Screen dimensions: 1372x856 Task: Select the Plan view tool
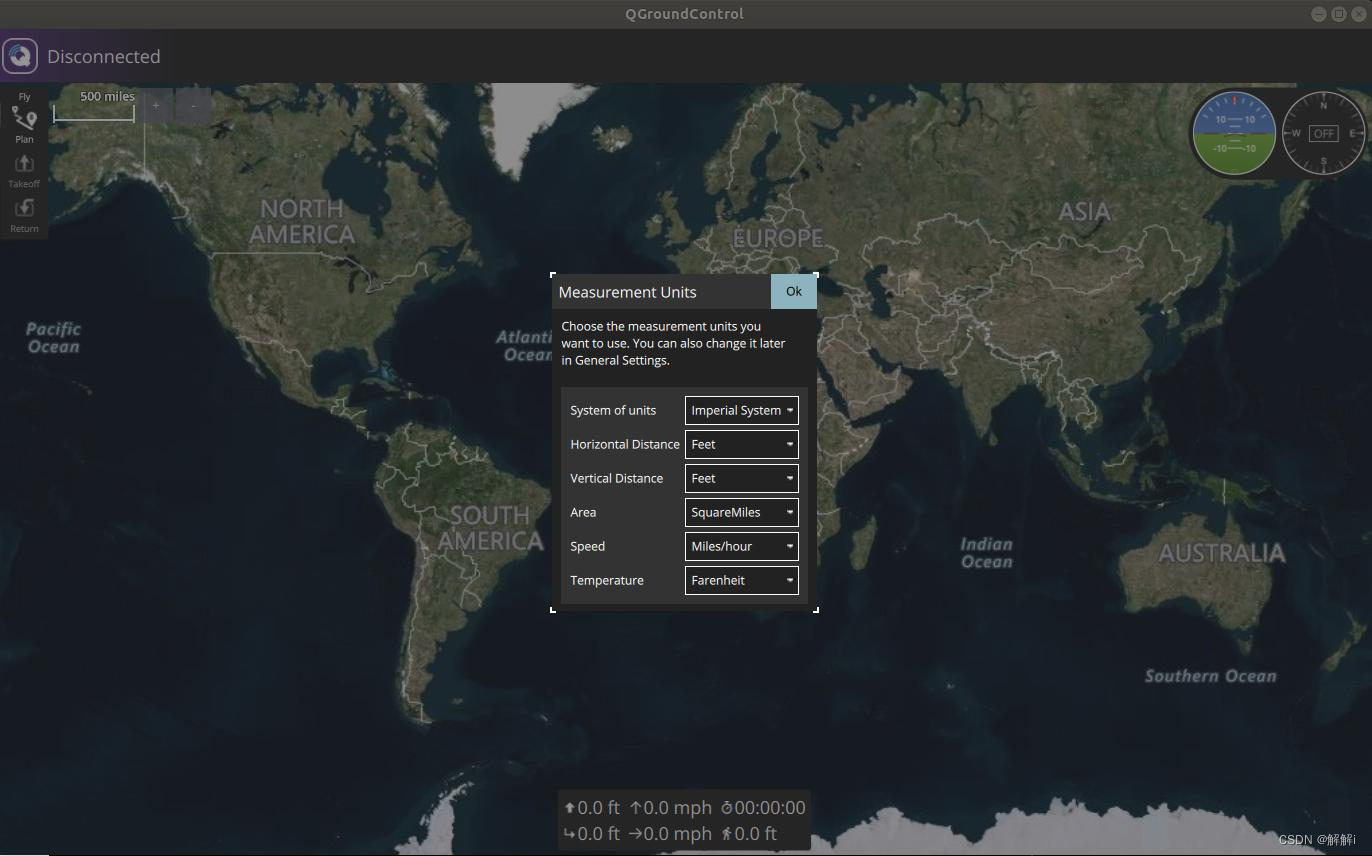coord(24,126)
